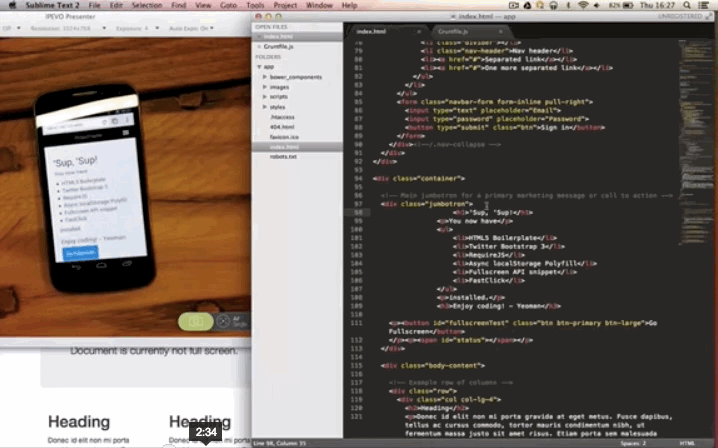The image size is (718, 448).
Task: Click the Line 98, Column 35 status
Action: click(280, 443)
